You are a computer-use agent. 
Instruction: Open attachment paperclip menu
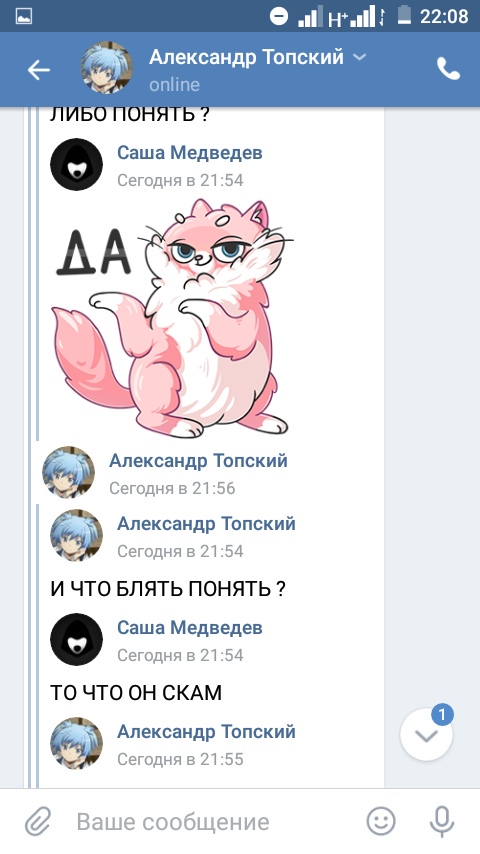[x=38, y=821]
